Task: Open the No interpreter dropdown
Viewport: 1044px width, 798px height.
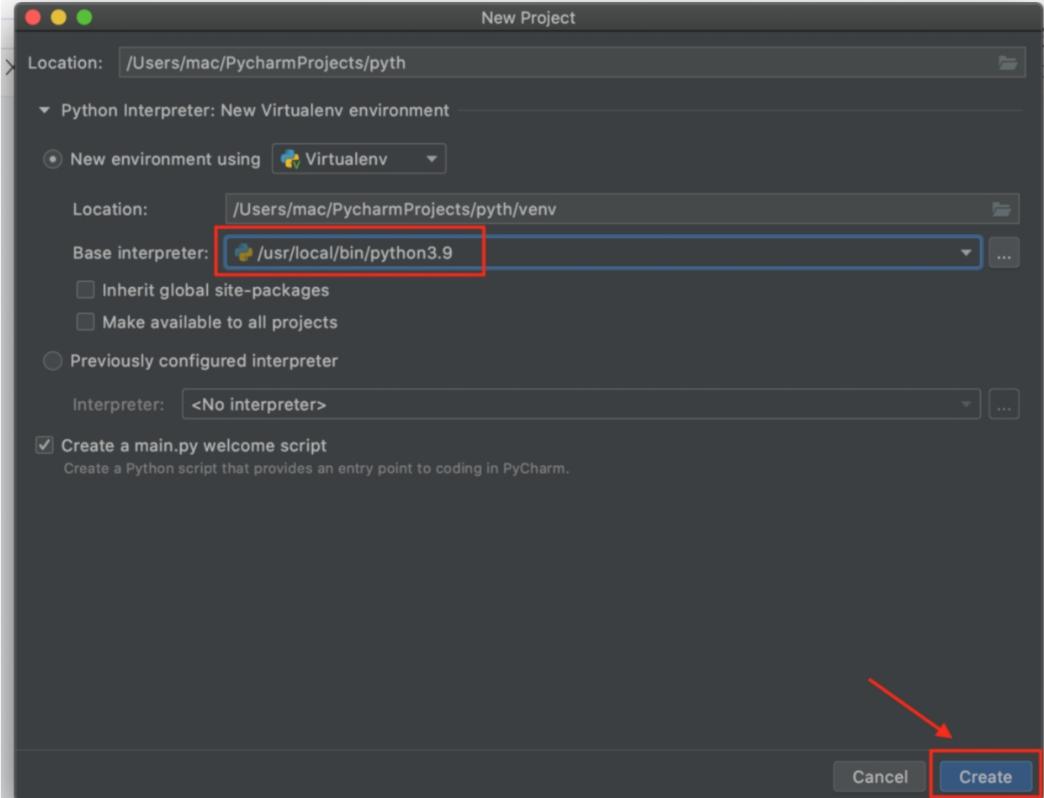Action: point(581,404)
